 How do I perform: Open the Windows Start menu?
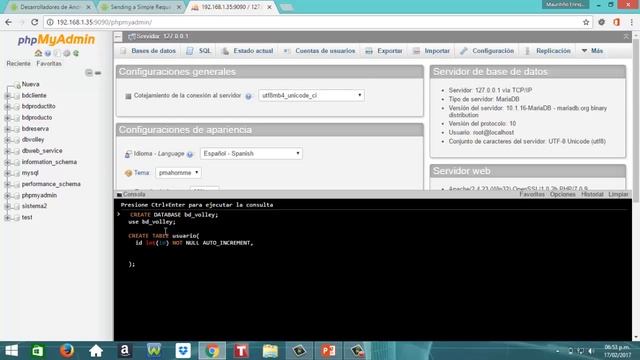pos(11,351)
